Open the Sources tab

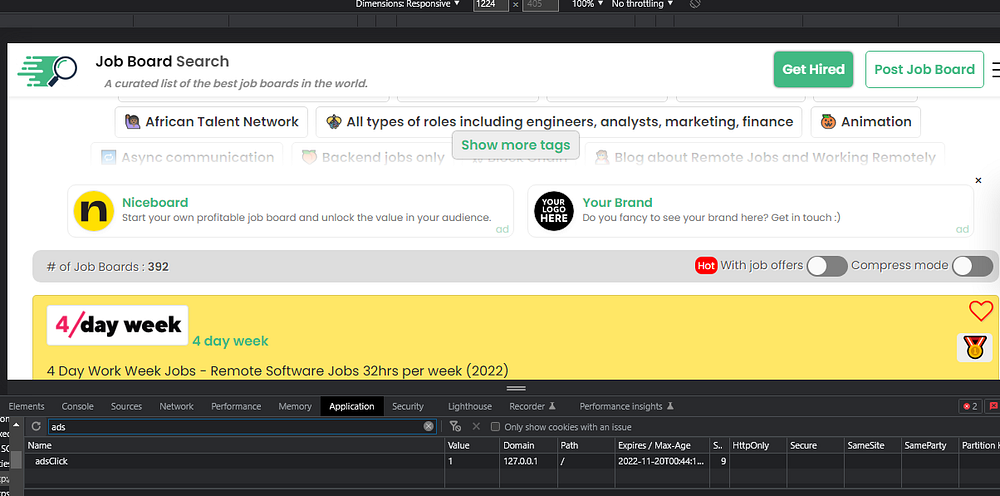coord(126,406)
